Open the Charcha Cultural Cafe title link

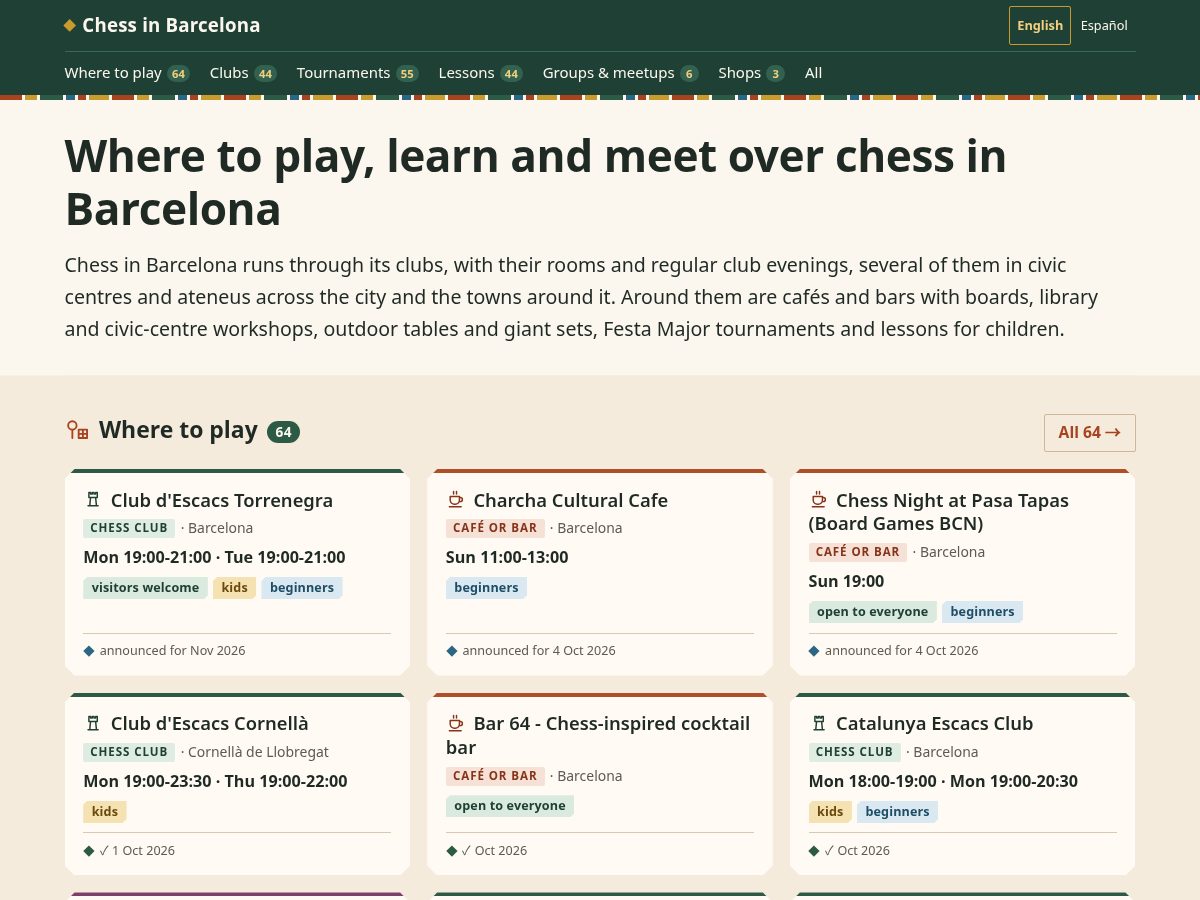[571, 500]
